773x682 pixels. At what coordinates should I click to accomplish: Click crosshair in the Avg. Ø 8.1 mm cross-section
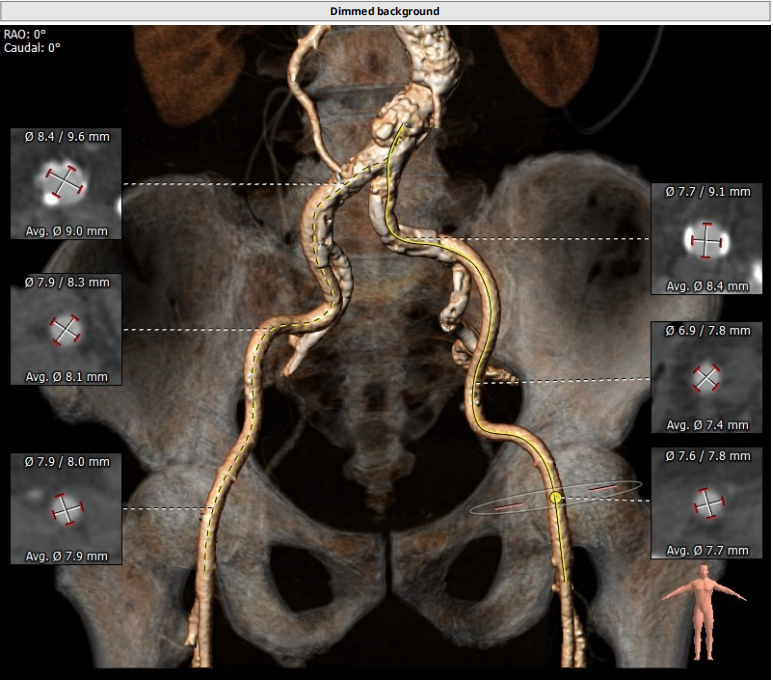tap(65, 329)
